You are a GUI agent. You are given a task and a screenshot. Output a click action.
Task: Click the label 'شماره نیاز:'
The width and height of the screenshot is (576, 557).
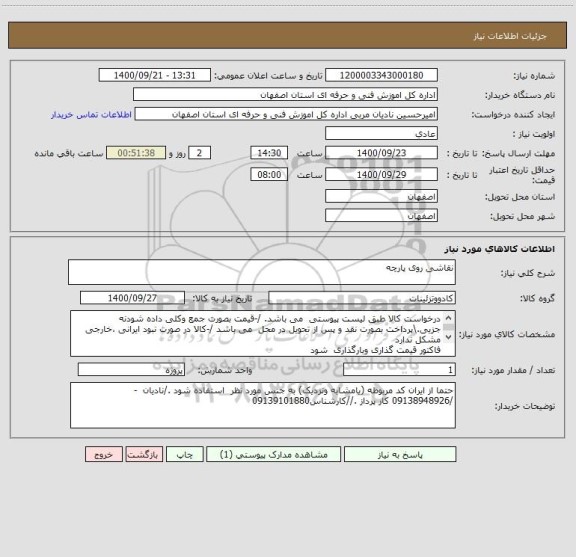534,76
